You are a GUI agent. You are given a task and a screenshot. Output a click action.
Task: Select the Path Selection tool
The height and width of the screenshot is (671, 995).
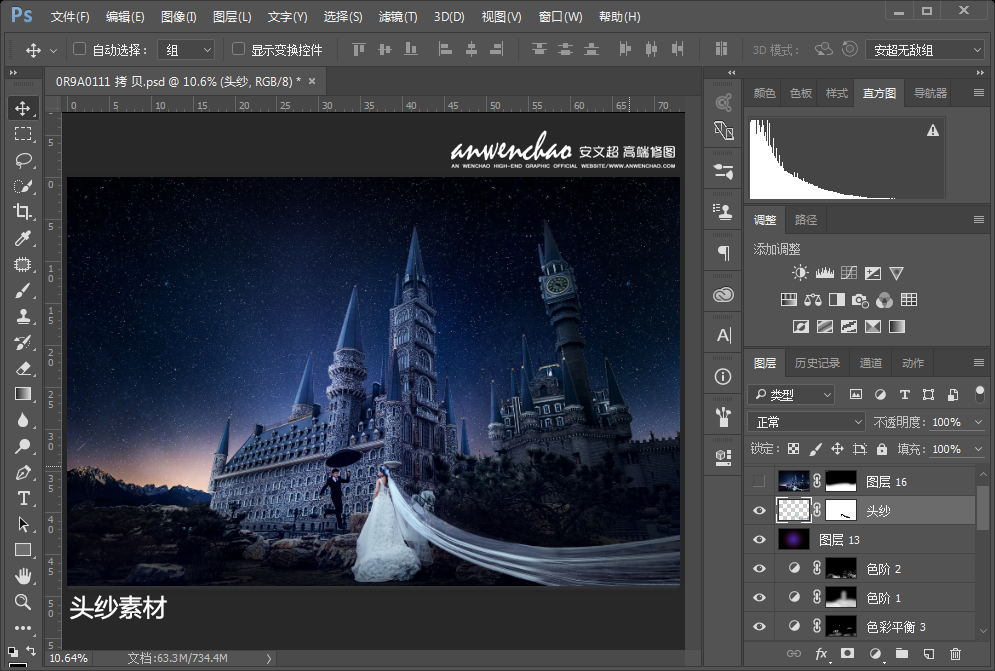(23, 524)
